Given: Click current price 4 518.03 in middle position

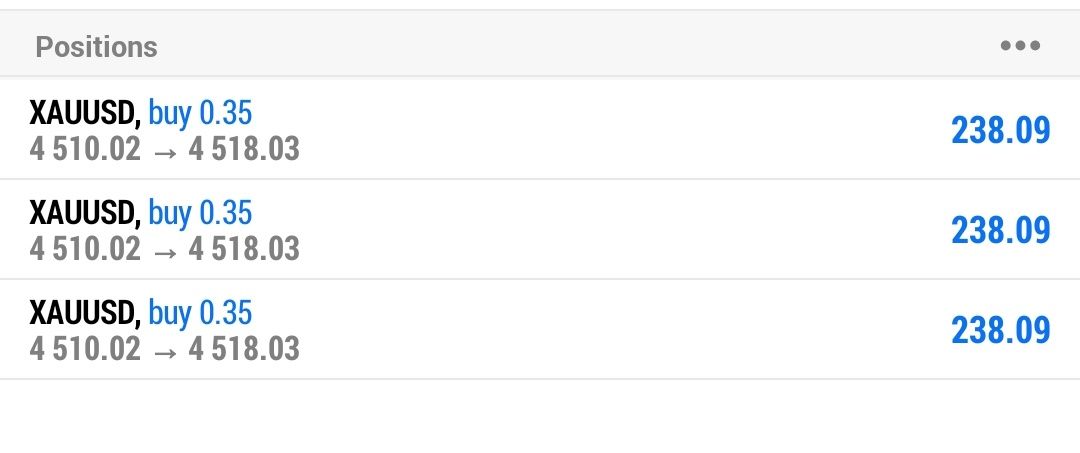Looking at the screenshot, I should click(244, 248).
